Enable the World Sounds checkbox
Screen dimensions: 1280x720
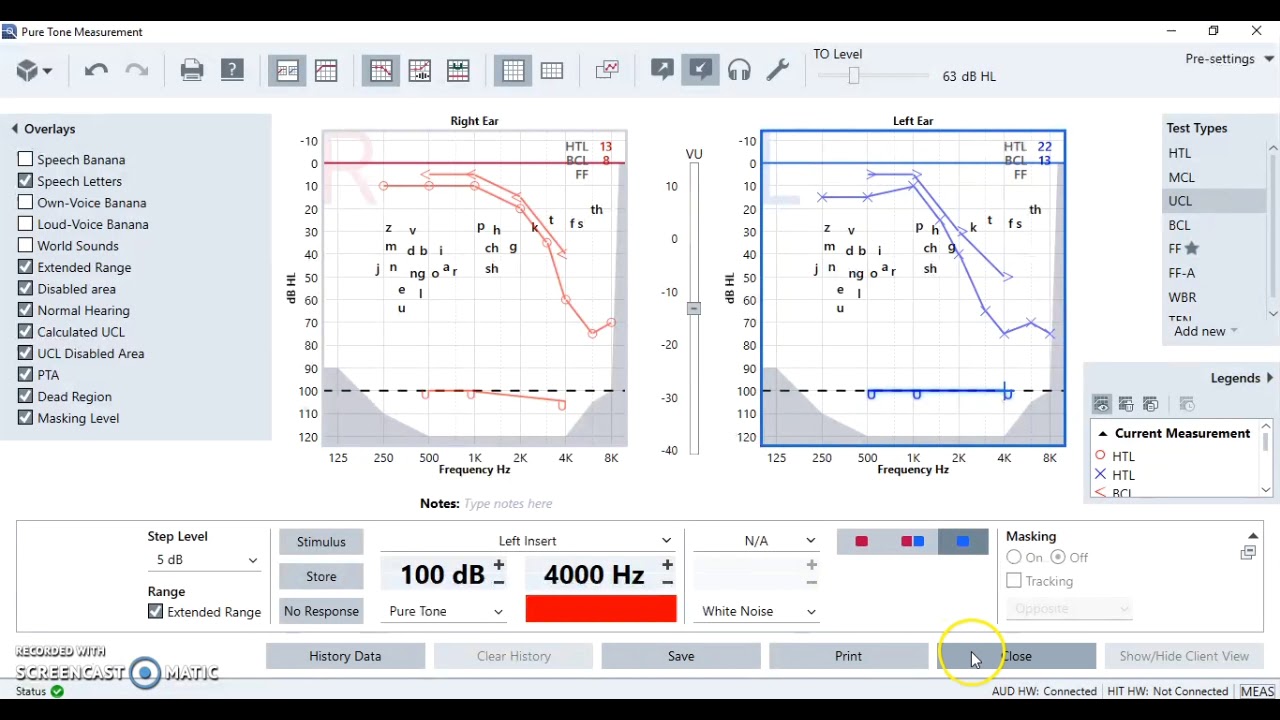point(26,245)
